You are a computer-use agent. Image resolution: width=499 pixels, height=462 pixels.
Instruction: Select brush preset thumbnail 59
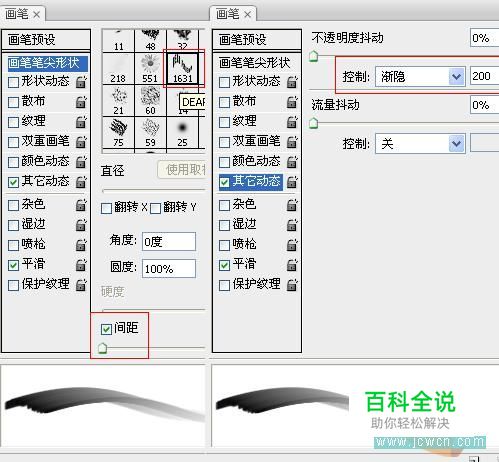[x=150, y=133]
